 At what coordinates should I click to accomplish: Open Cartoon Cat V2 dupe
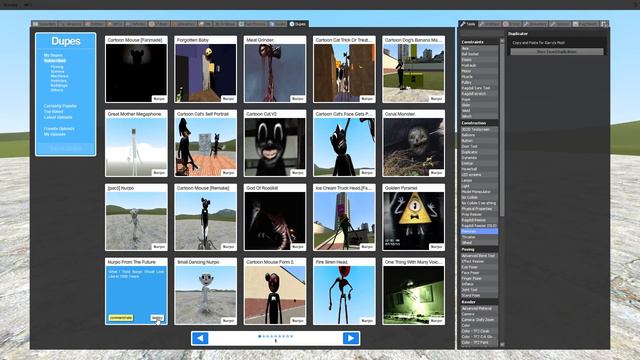(275, 143)
